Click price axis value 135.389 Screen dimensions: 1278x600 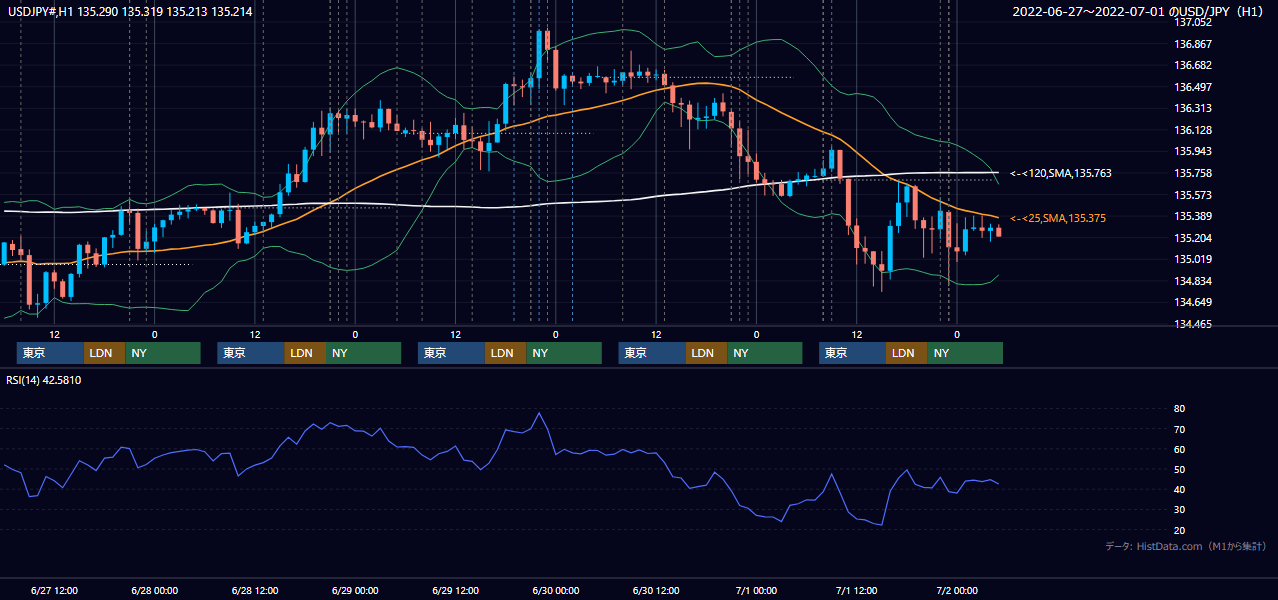pyautogui.click(x=1193, y=216)
